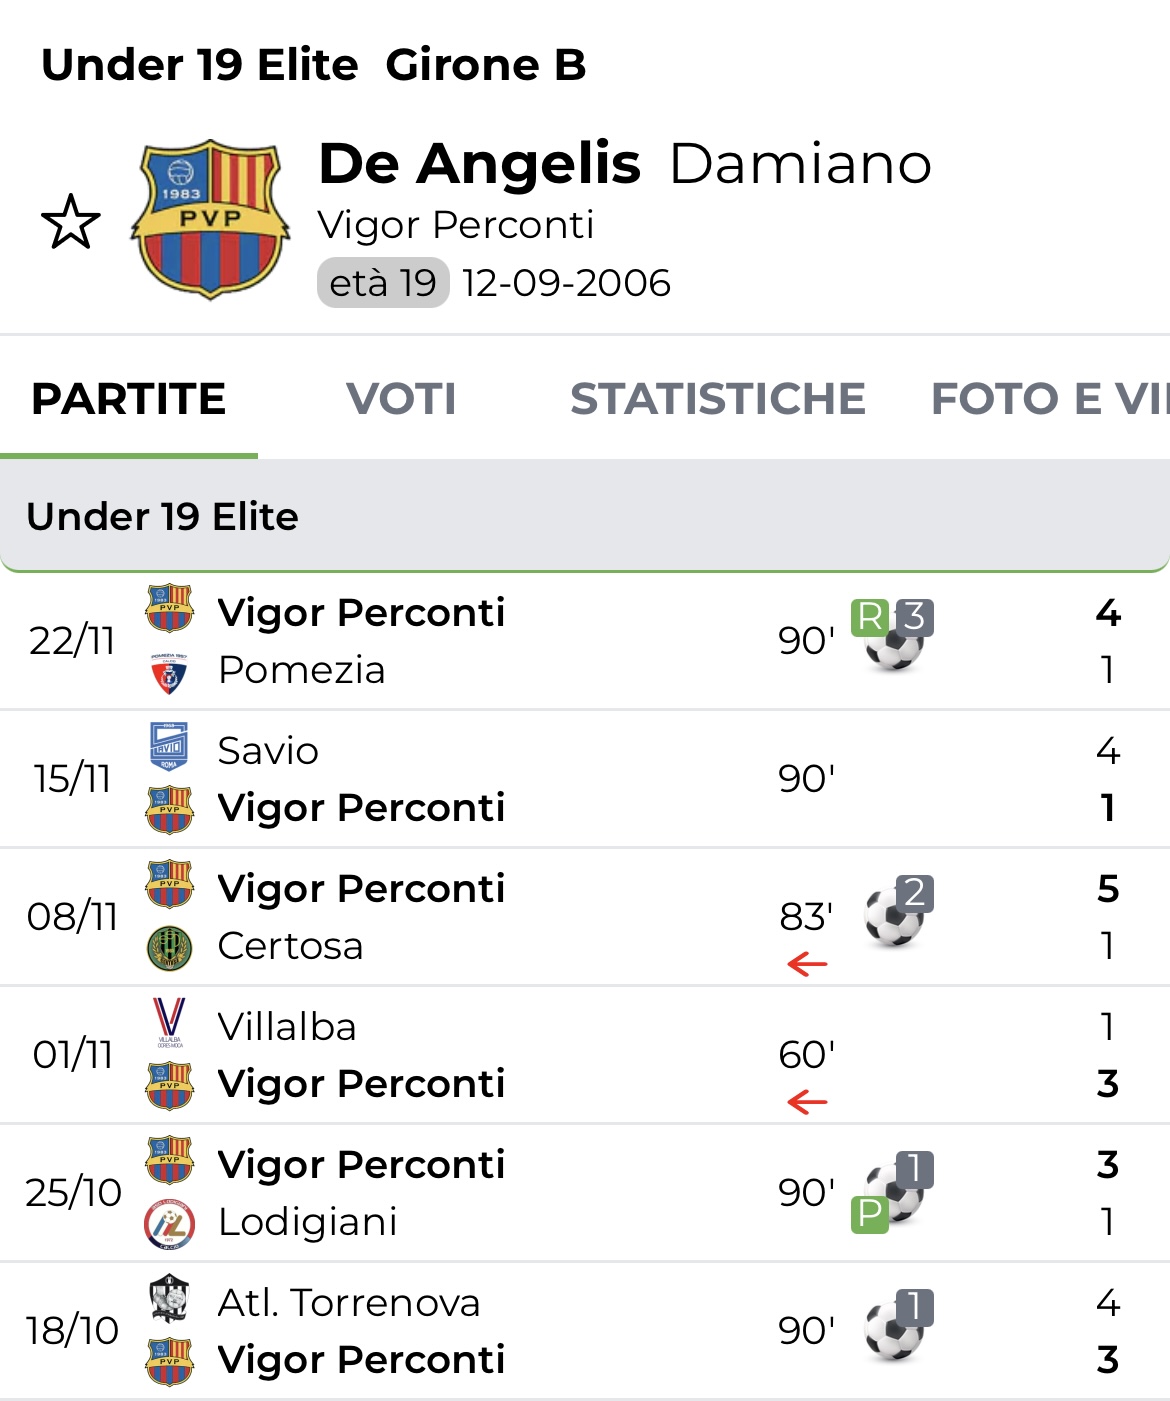1170x1401 pixels.
Task: Tap the large Vigor Perconti club crest
Action: click(210, 219)
